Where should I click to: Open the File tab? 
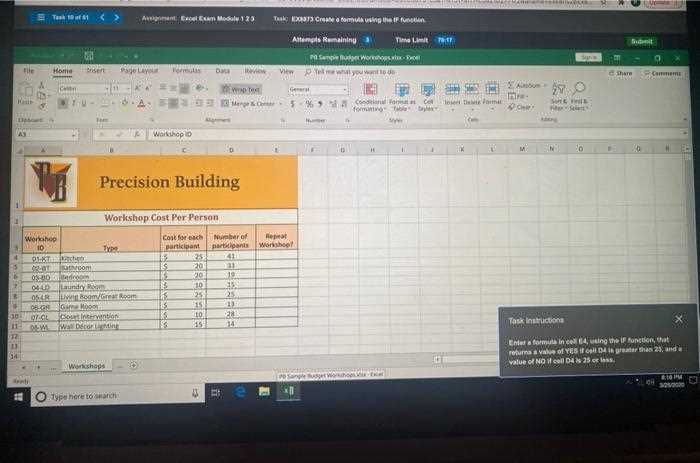(29, 71)
